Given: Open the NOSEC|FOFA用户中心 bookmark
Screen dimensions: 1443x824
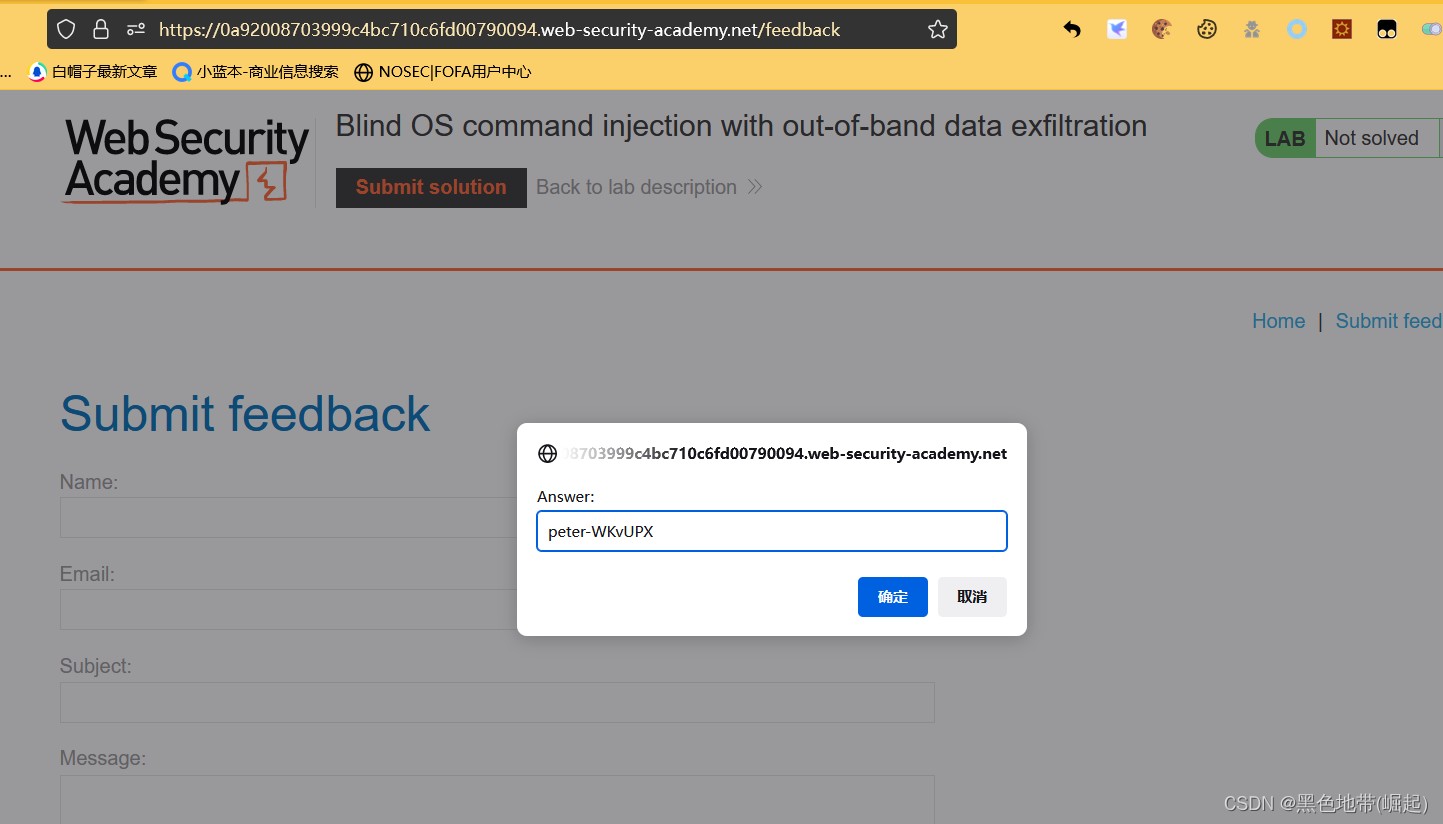Looking at the screenshot, I should [443, 72].
